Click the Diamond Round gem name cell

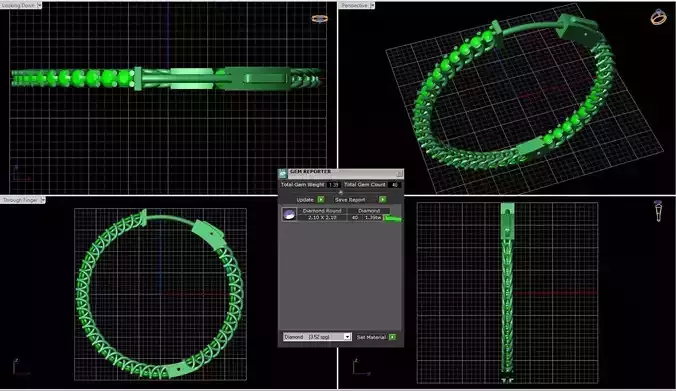coord(322,211)
